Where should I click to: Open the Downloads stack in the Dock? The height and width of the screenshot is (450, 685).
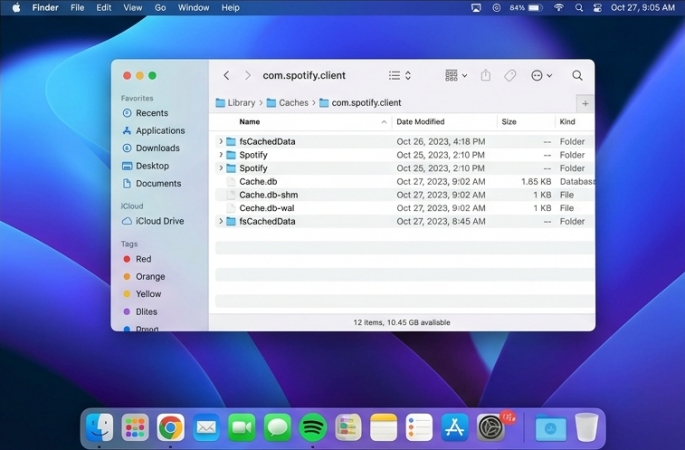(x=550, y=428)
